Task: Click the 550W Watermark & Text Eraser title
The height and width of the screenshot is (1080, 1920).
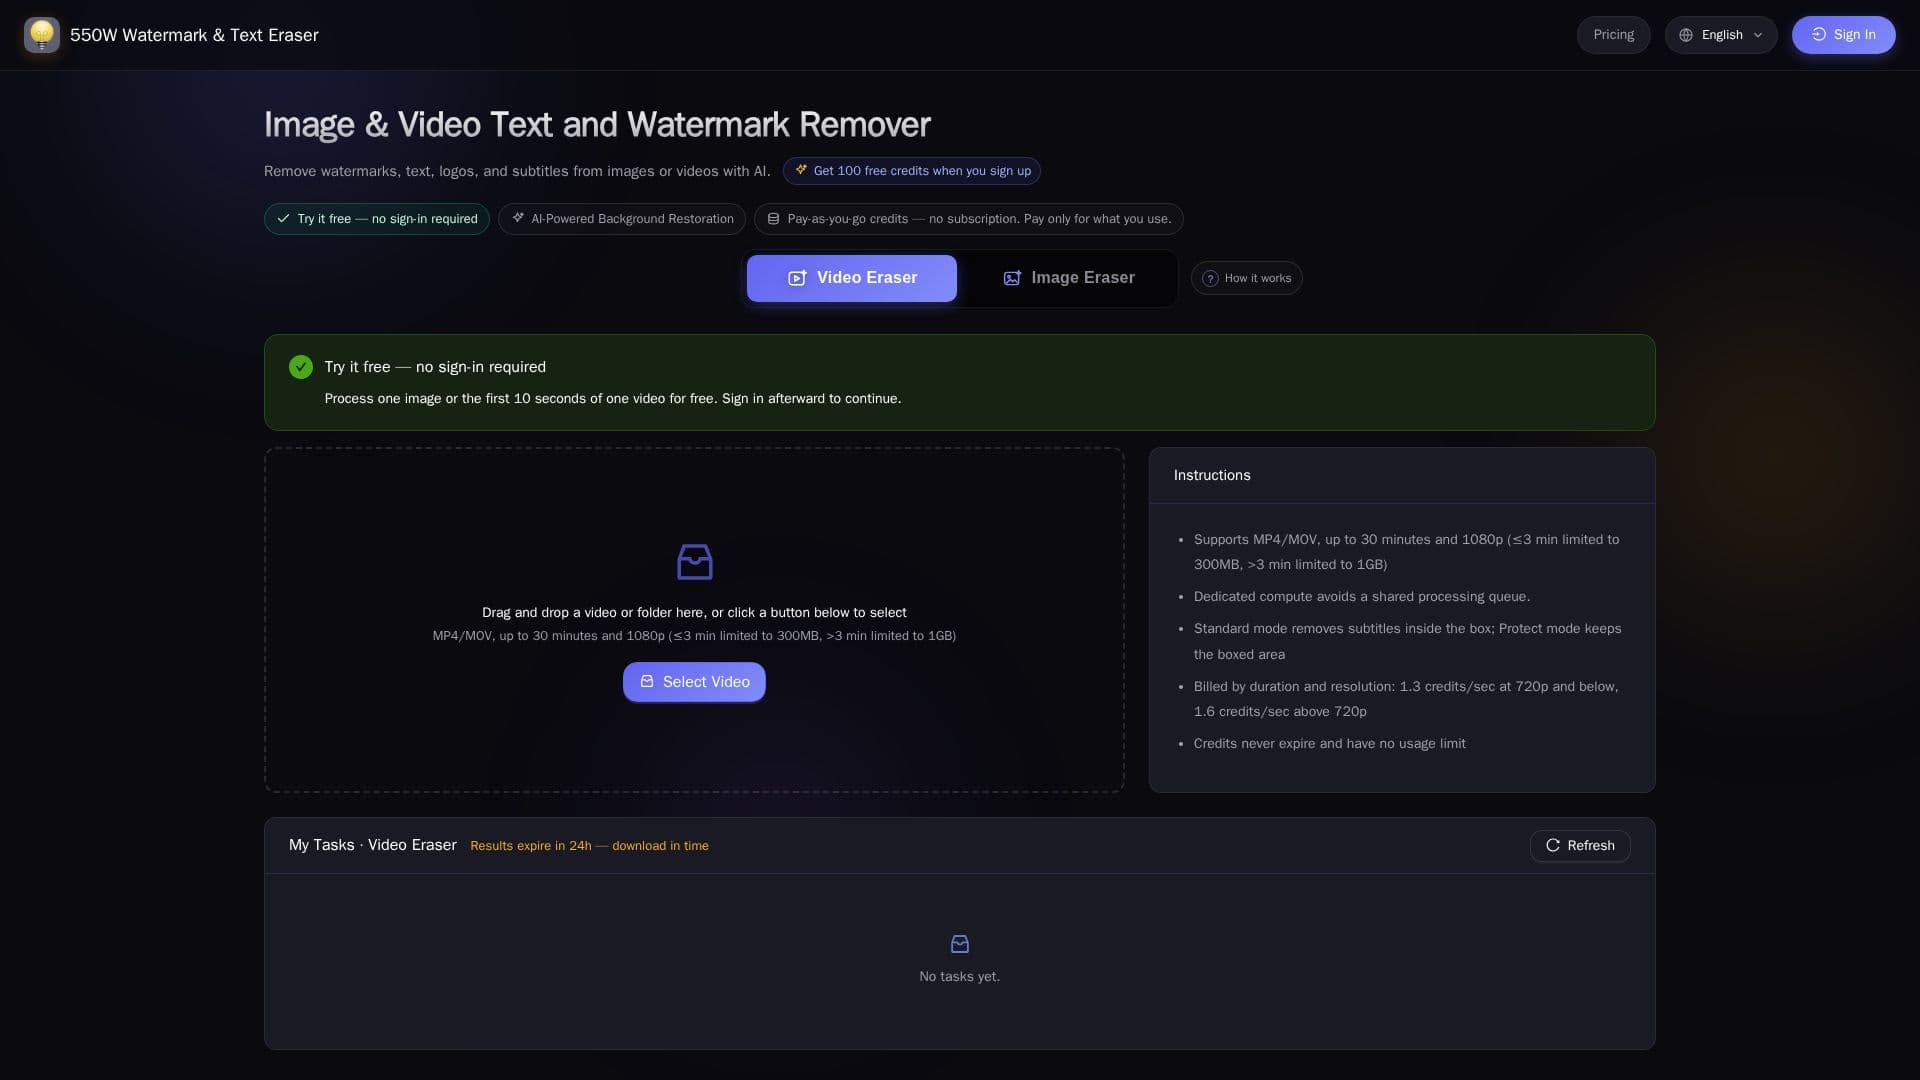Action: pyautogui.click(x=194, y=35)
